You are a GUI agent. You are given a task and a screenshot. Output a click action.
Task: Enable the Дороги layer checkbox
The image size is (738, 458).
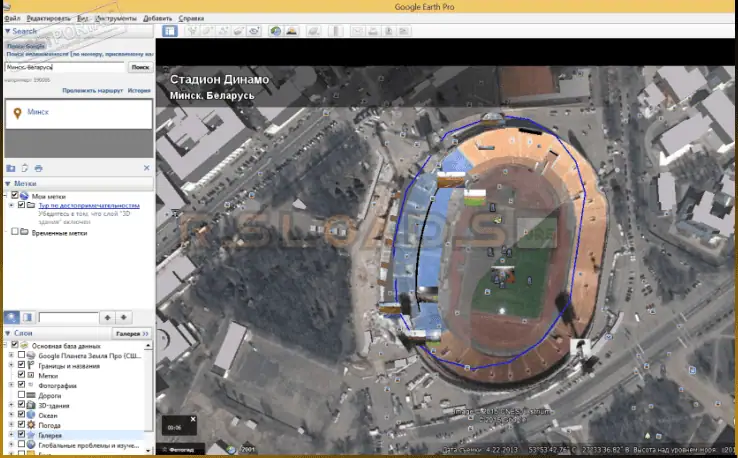tap(21, 394)
